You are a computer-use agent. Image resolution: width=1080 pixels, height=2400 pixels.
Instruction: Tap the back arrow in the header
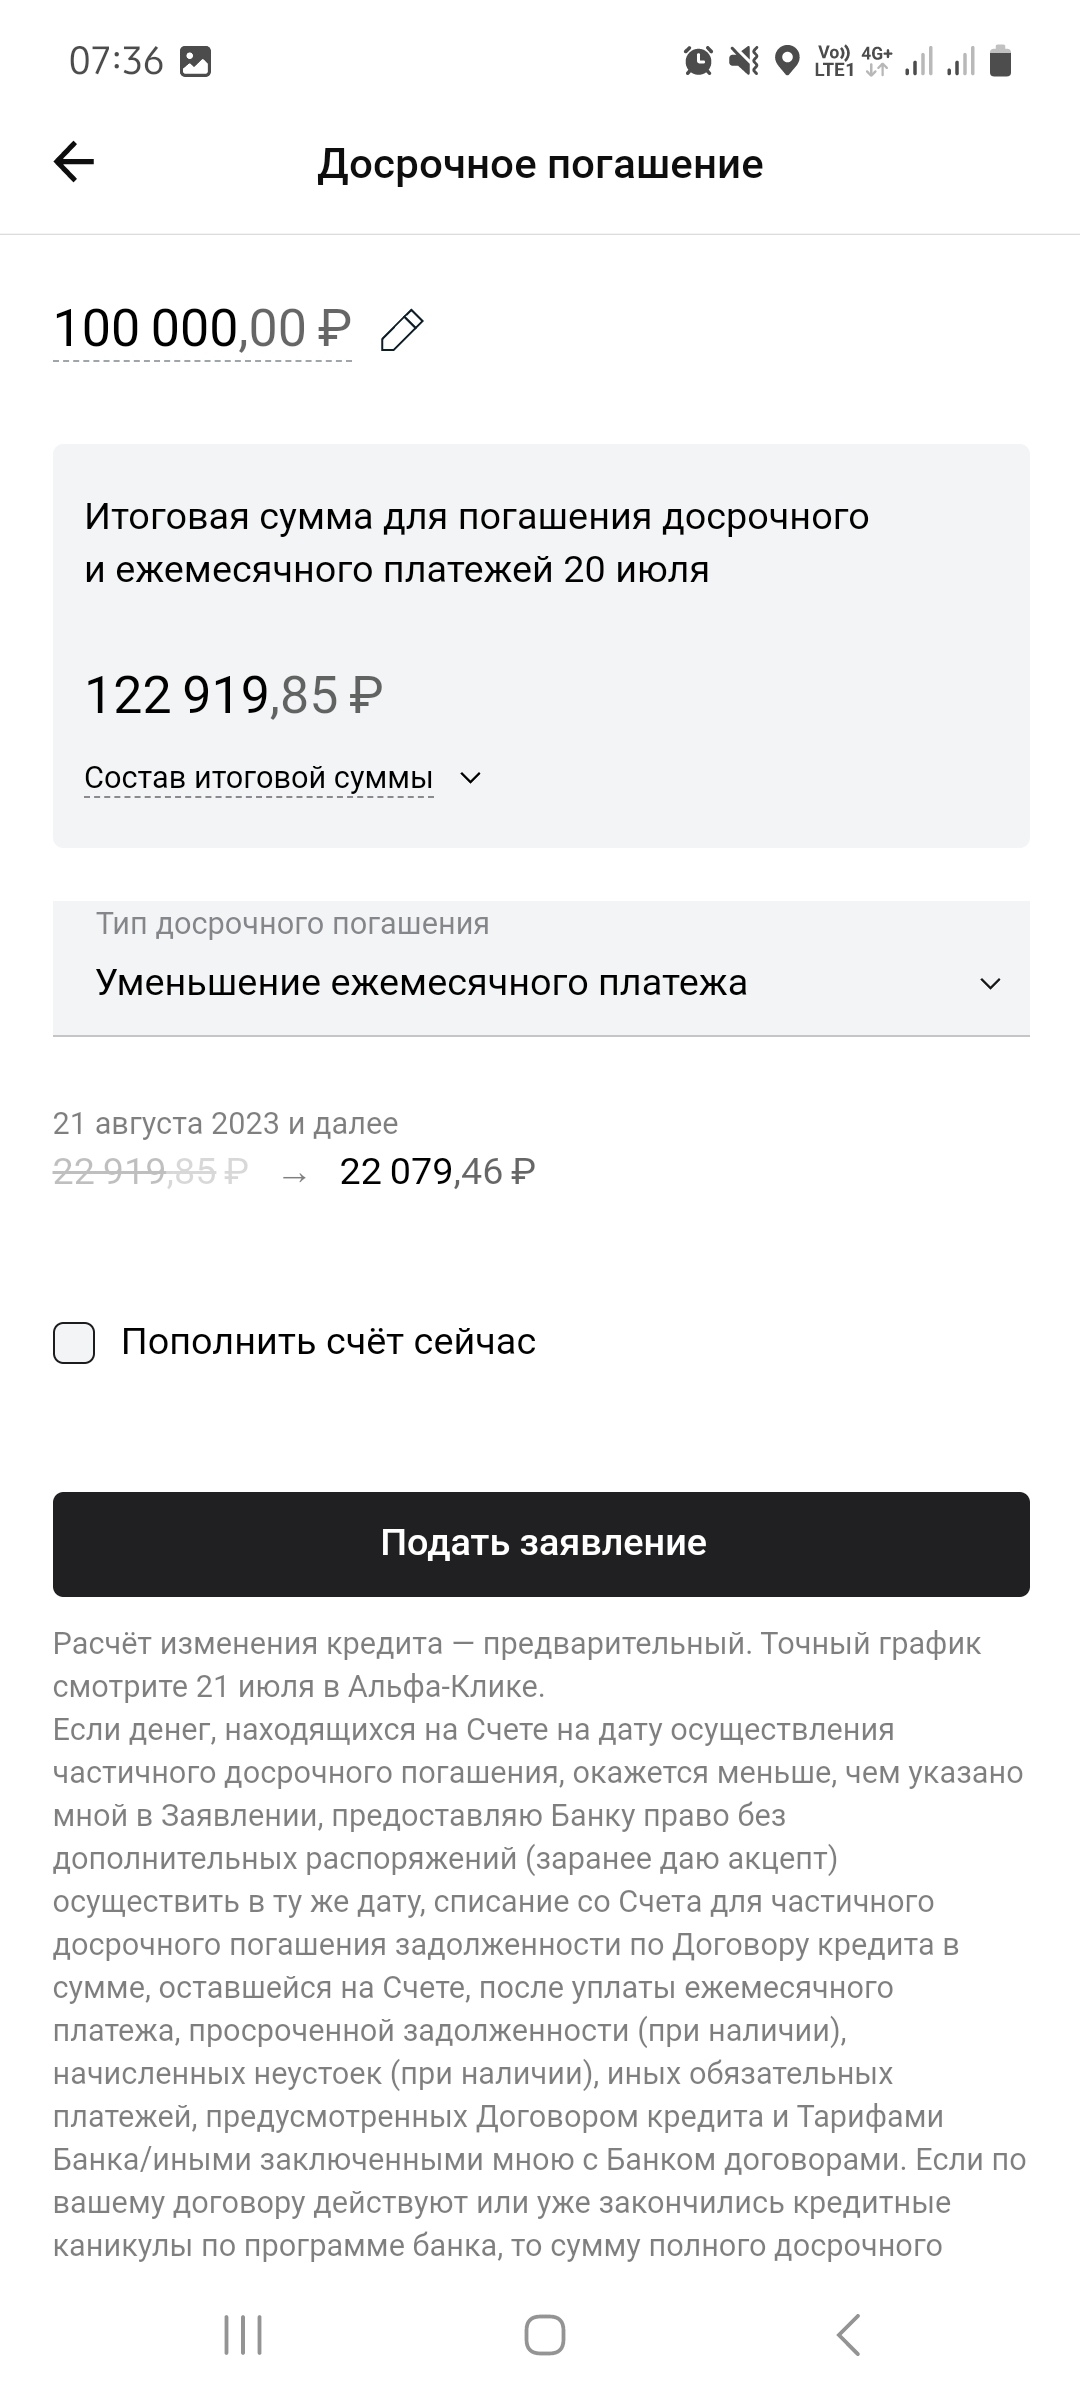tap(74, 162)
